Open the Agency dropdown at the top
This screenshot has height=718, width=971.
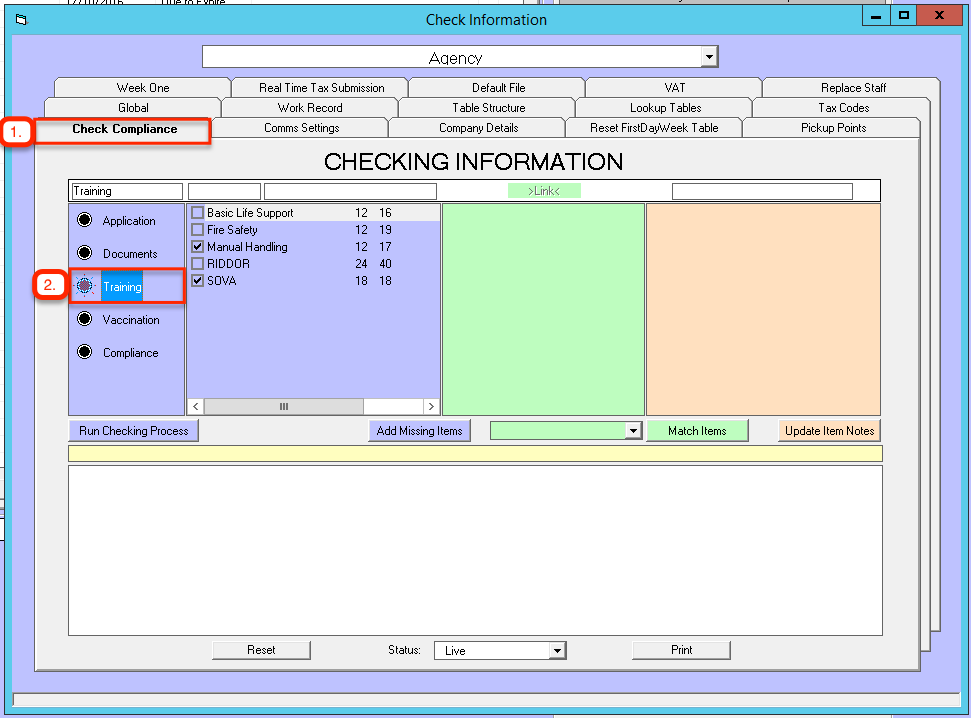[709, 57]
